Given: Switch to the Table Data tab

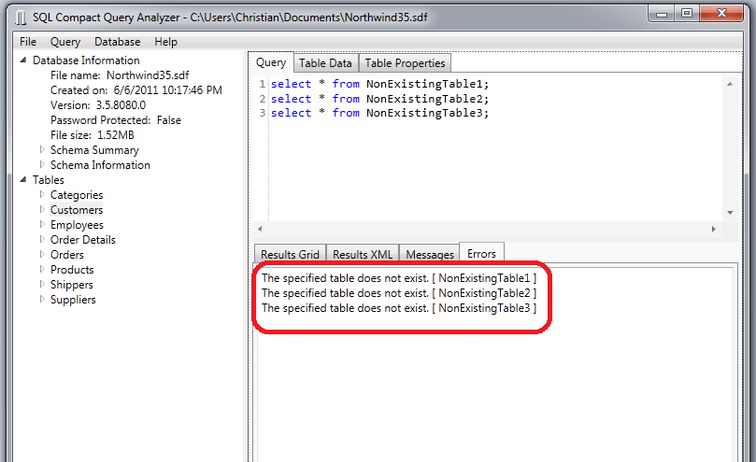Looking at the screenshot, I should tap(325, 63).
